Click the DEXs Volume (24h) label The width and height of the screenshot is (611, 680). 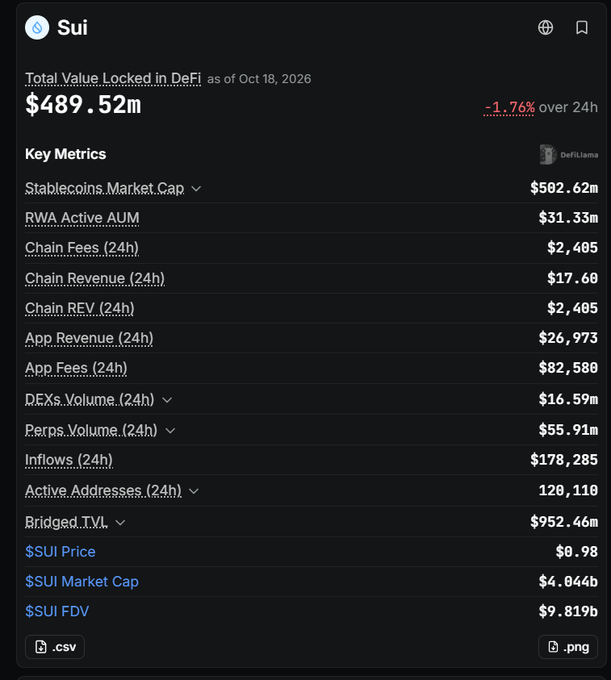(89, 399)
